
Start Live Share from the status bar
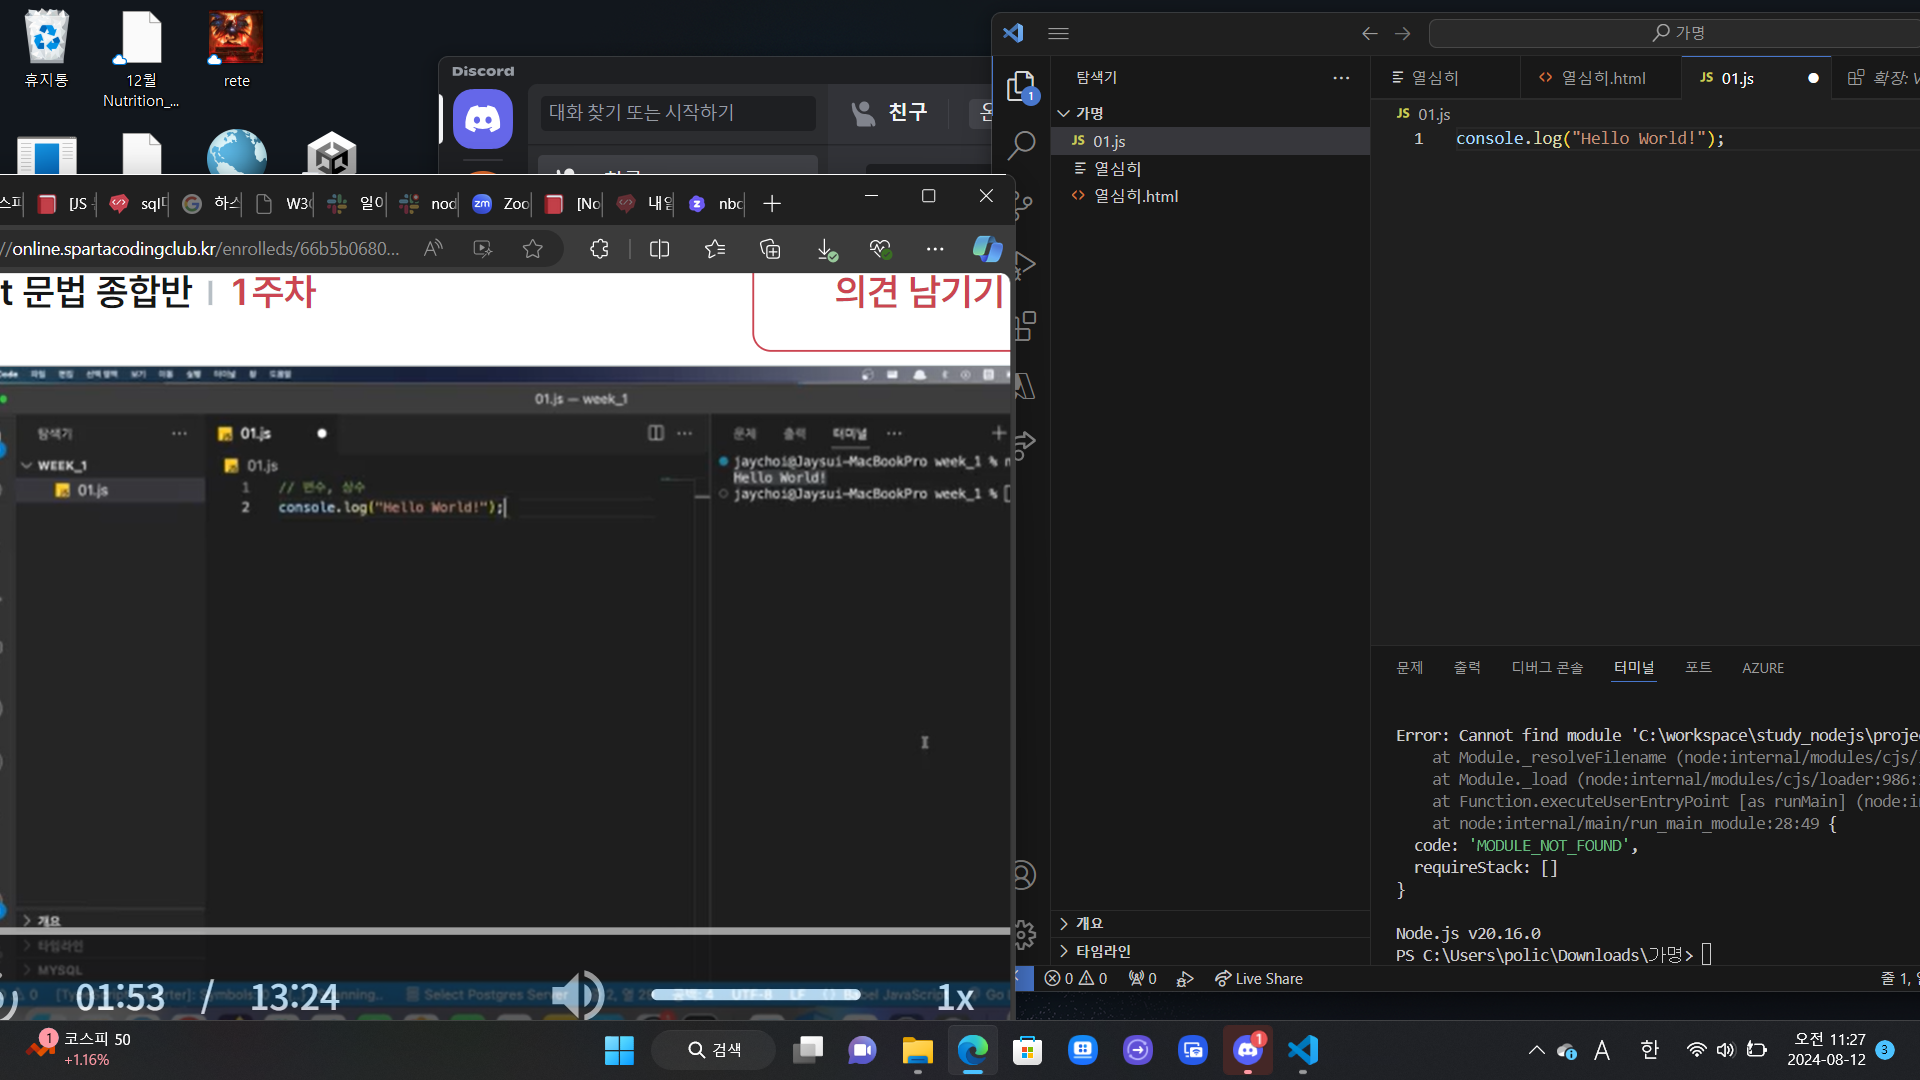tap(1258, 979)
